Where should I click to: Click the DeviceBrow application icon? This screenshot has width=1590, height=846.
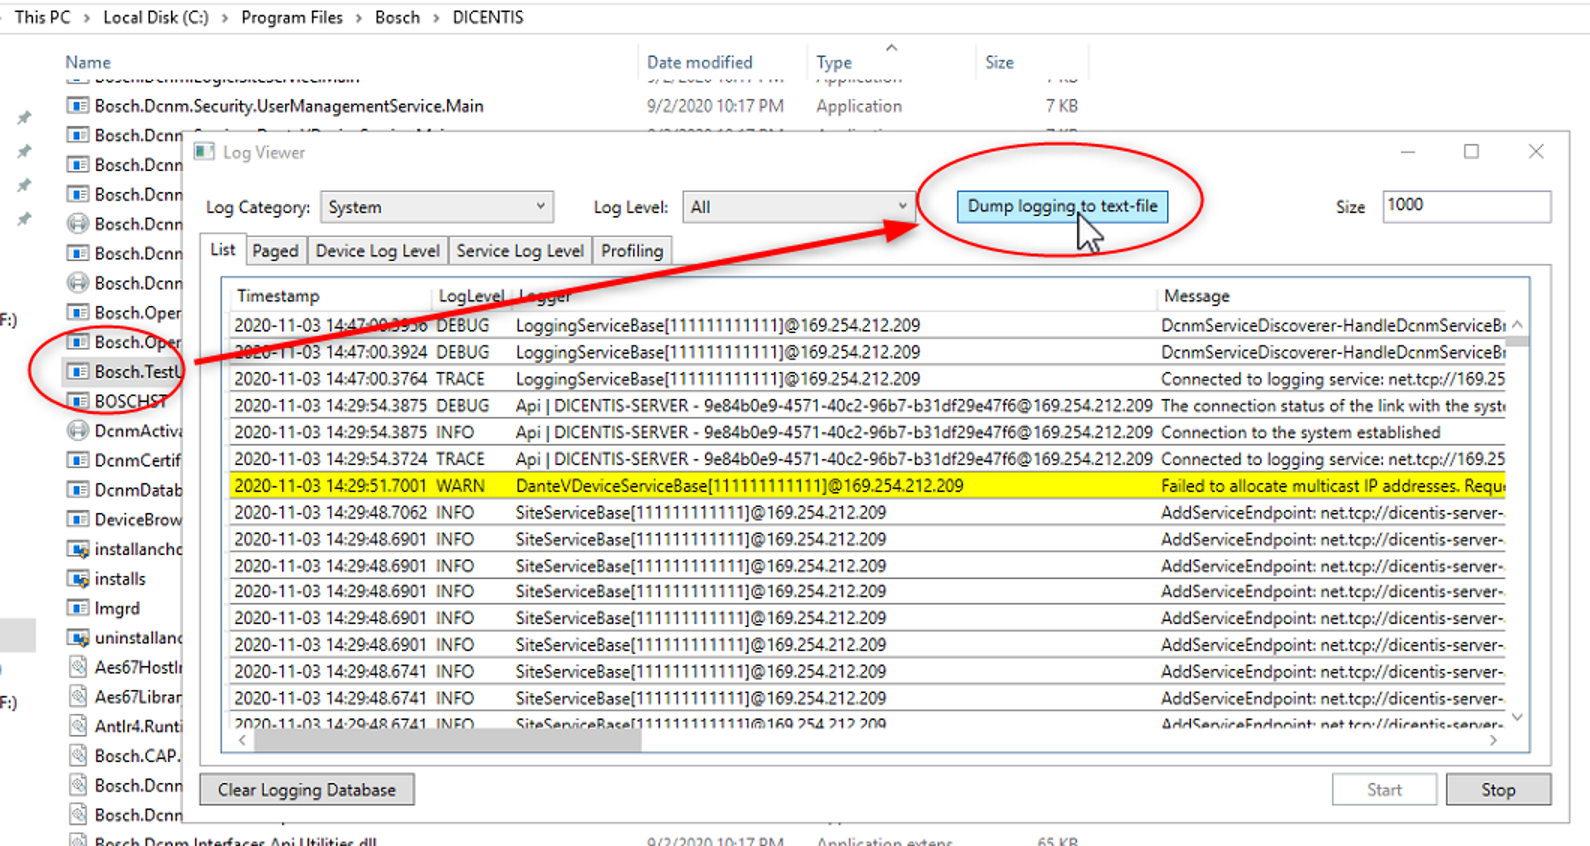77,519
